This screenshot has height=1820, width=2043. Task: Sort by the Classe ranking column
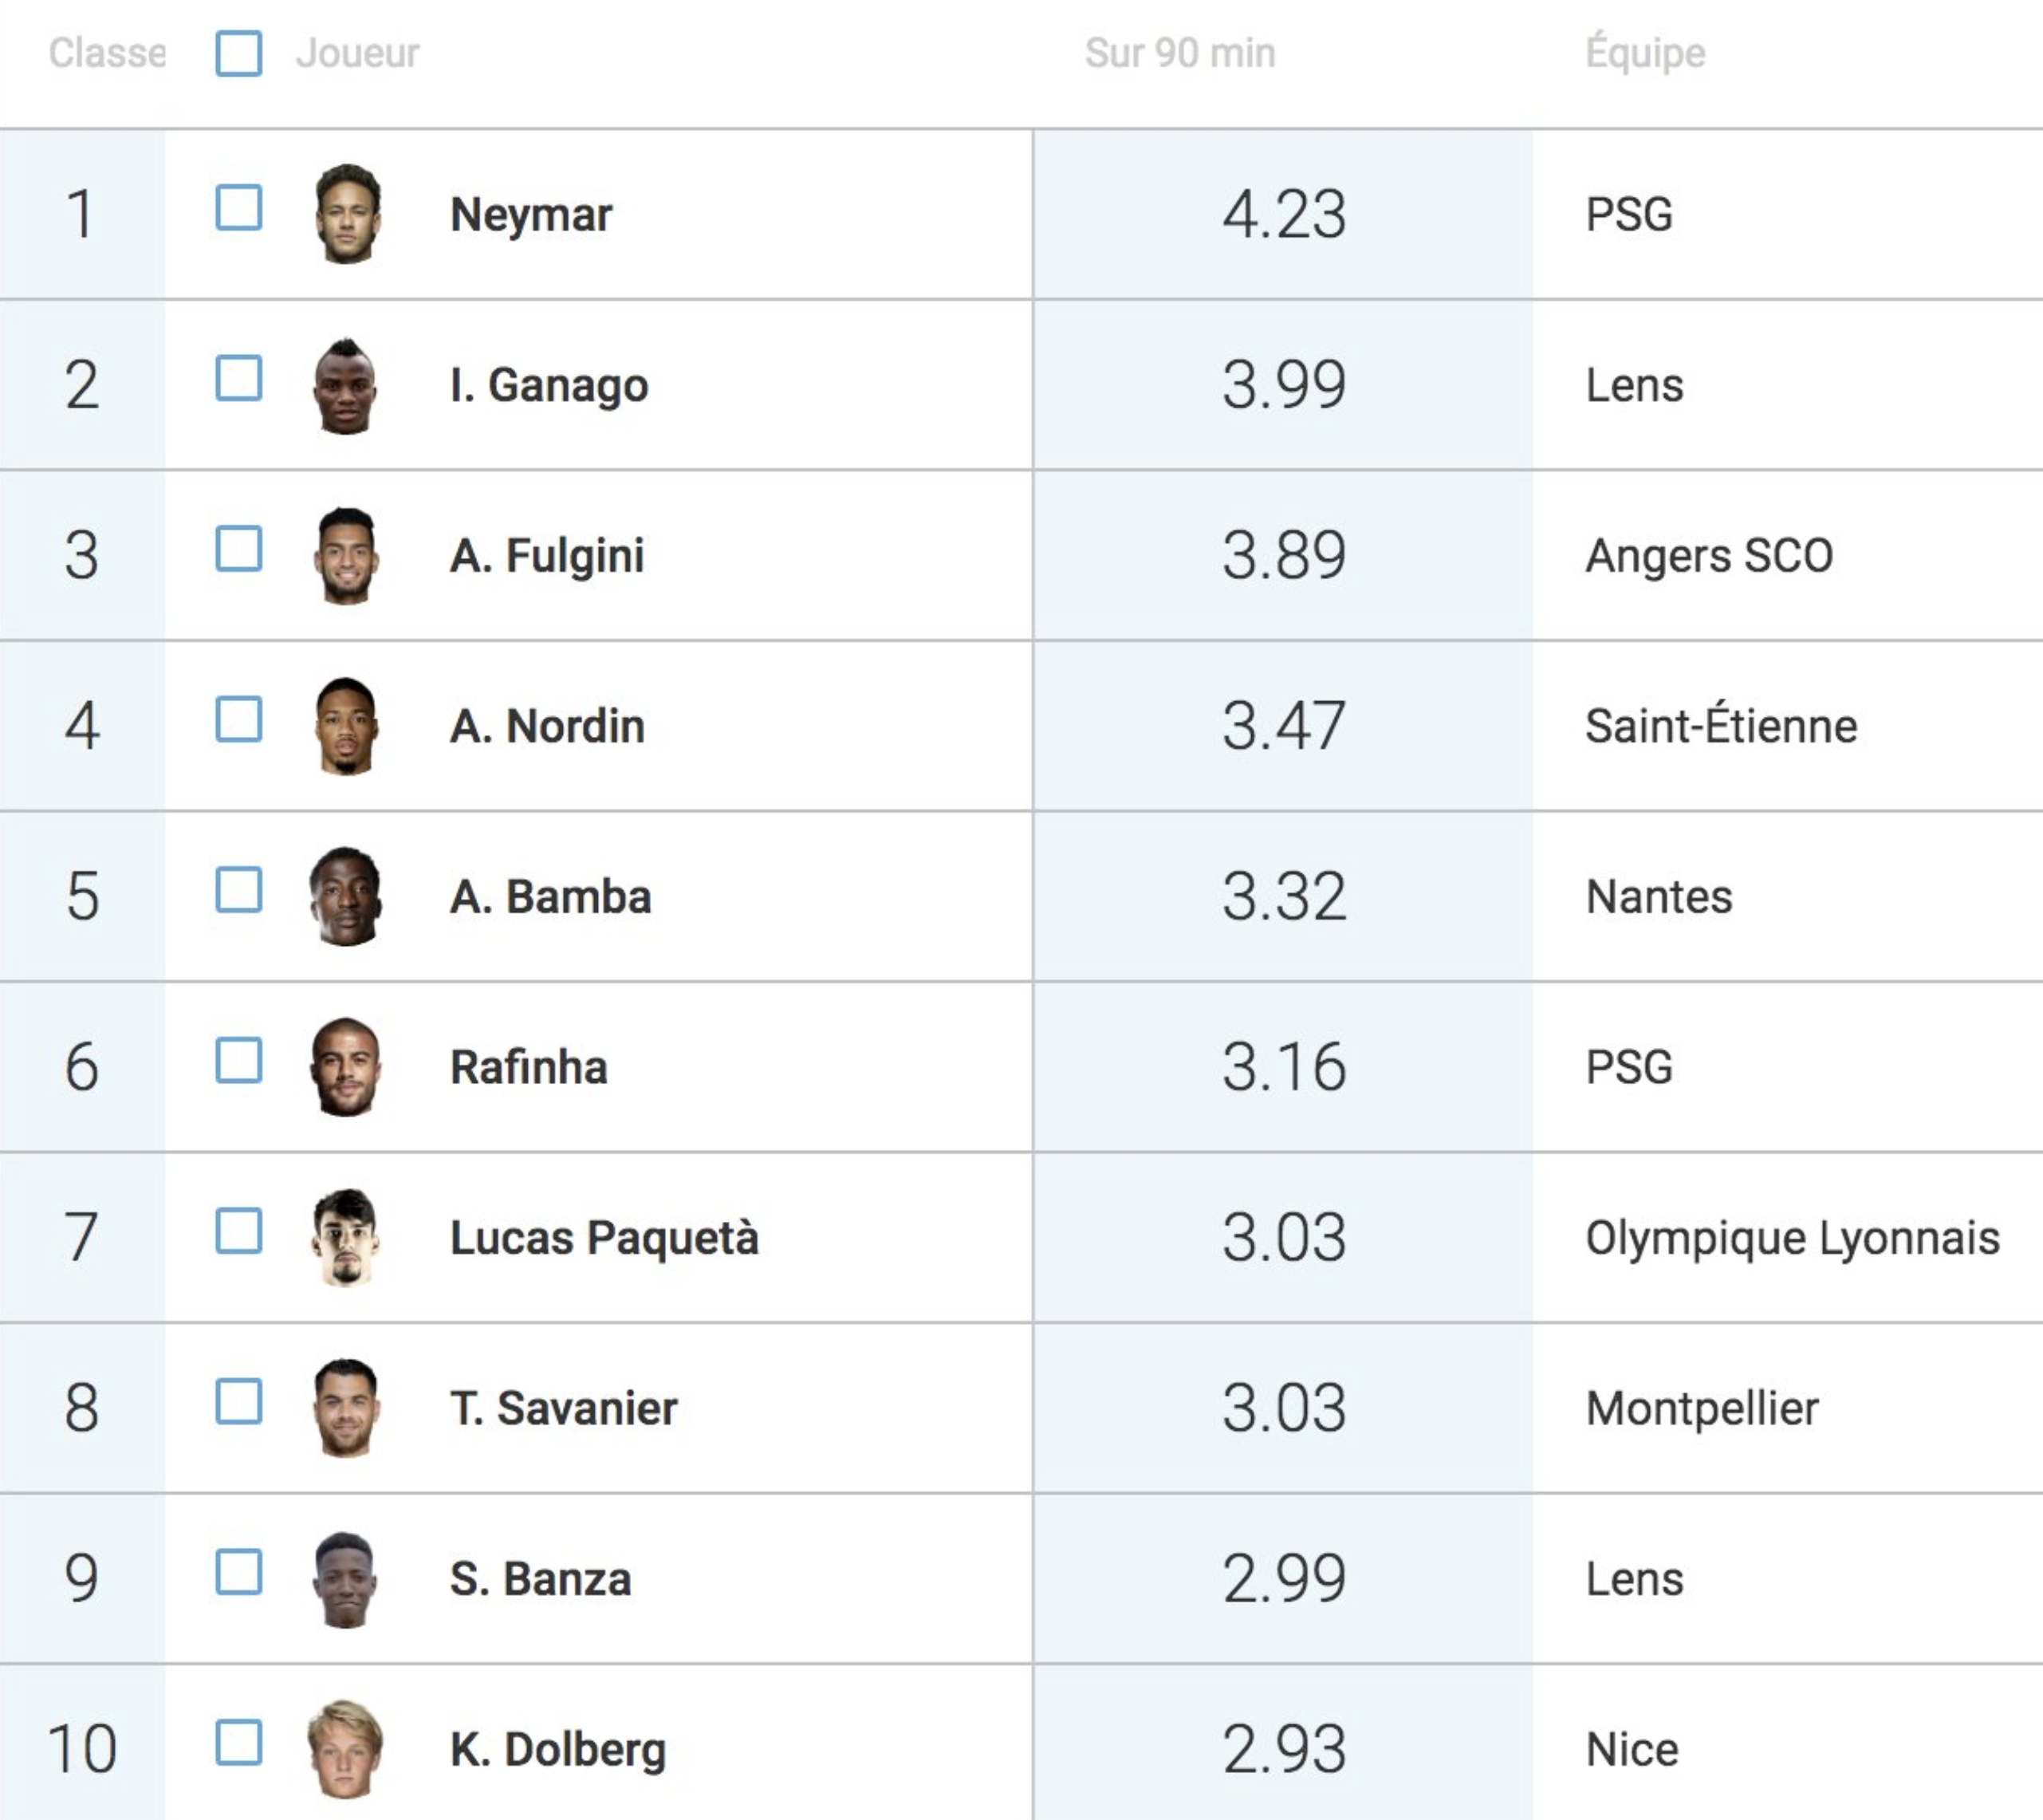point(106,53)
